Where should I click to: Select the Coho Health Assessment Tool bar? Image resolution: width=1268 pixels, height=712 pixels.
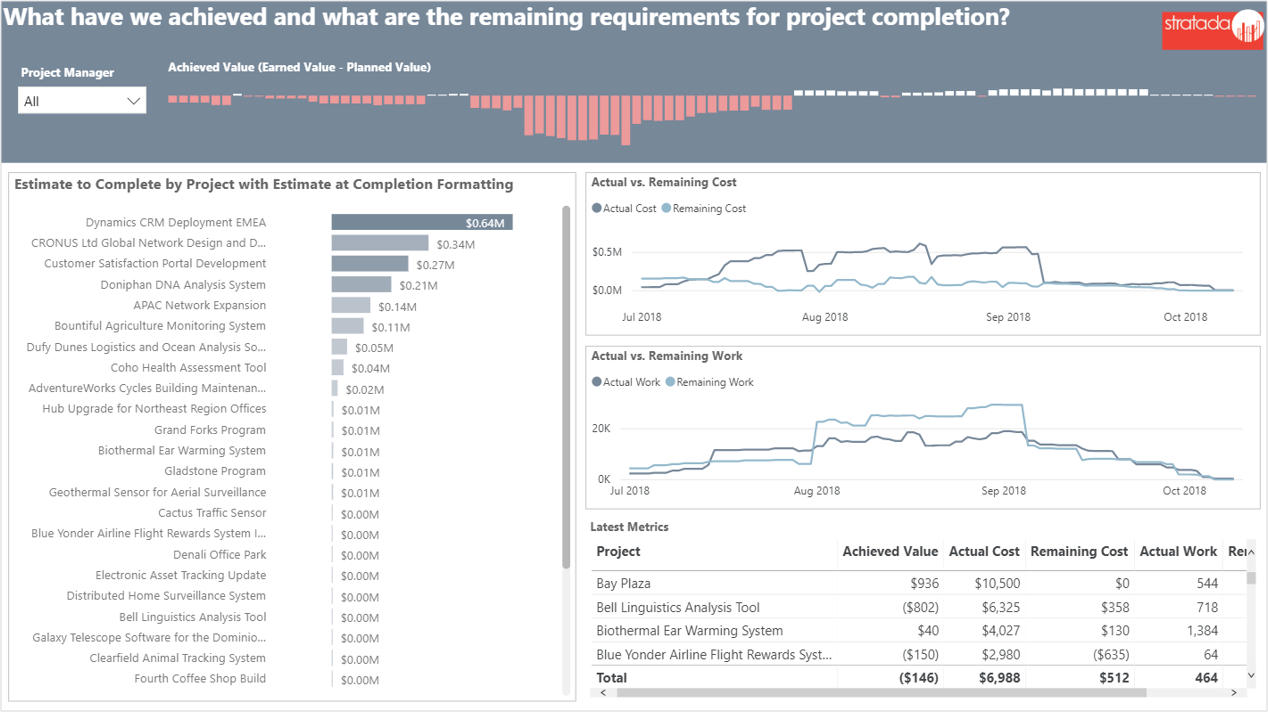pos(338,368)
